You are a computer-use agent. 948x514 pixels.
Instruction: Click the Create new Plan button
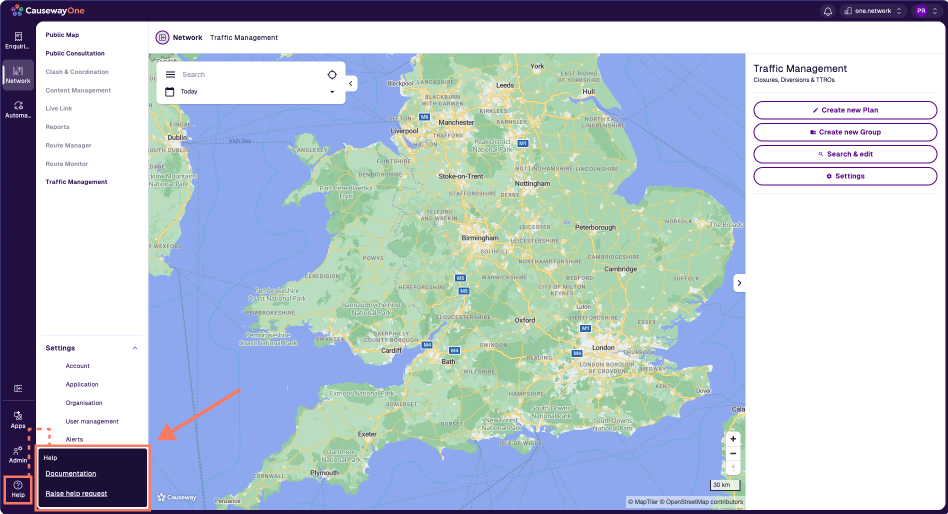845,110
